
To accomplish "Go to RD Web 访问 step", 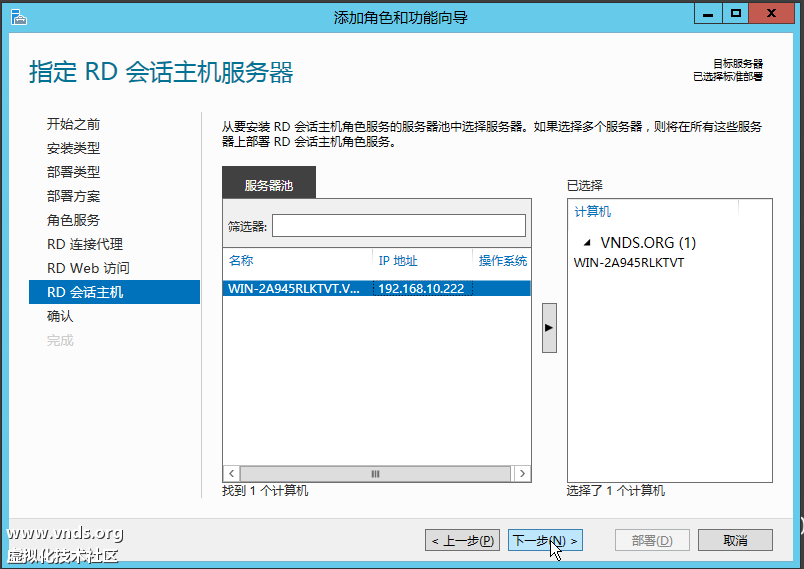I will coord(88,268).
